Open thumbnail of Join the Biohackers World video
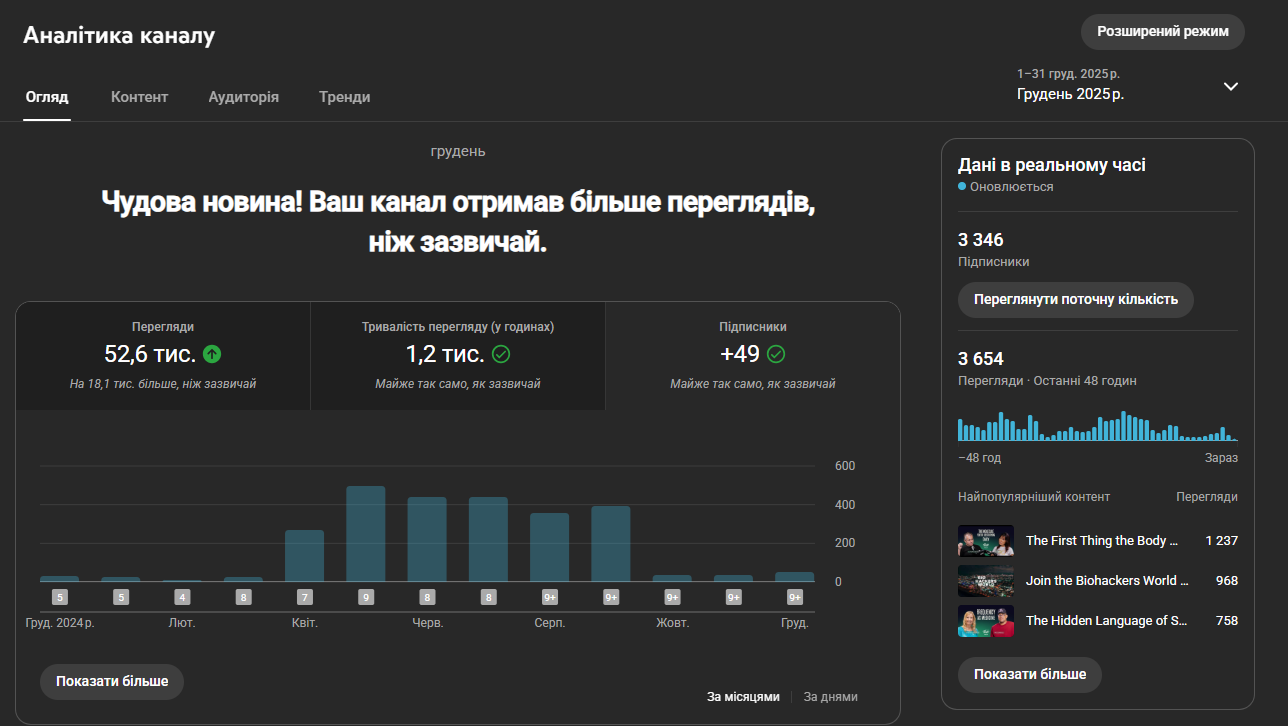 click(986, 581)
